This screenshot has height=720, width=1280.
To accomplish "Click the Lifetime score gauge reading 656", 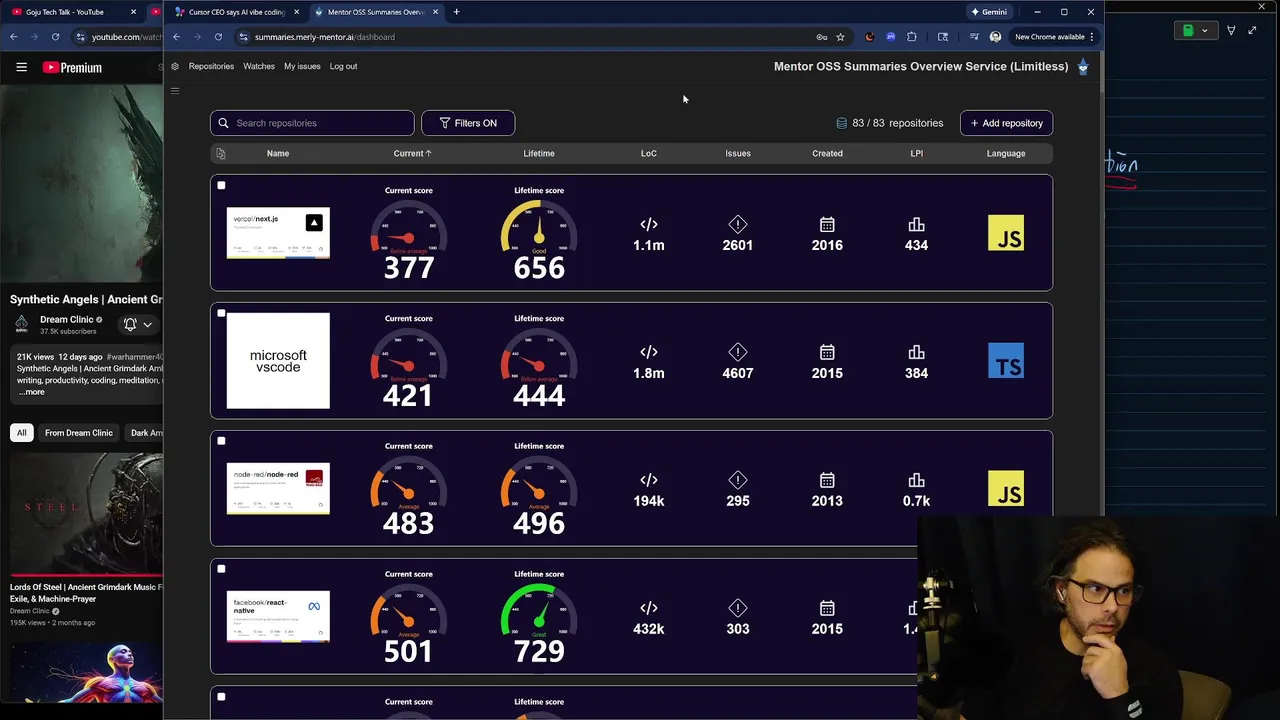I will pyautogui.click(x=539, y=240).
